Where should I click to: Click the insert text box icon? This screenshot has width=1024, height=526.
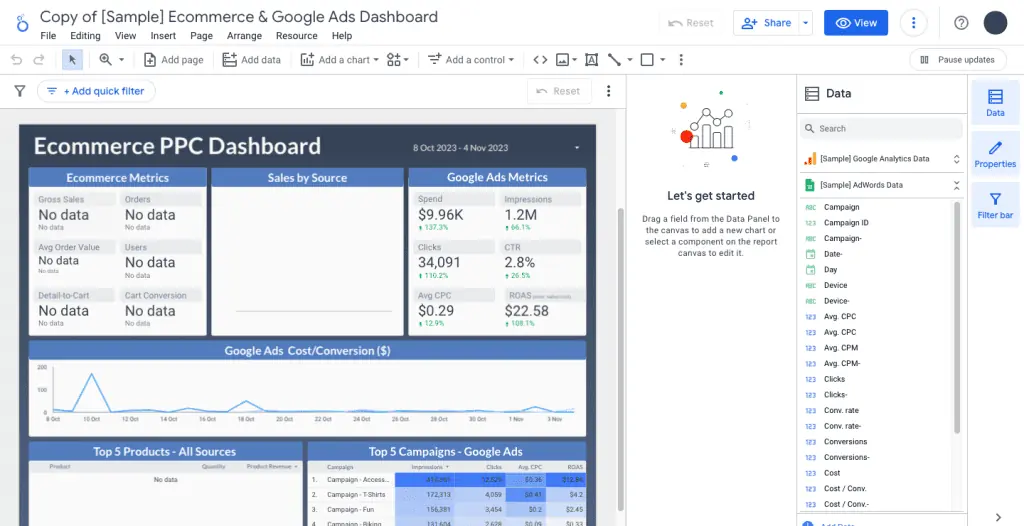click(591, 59)
